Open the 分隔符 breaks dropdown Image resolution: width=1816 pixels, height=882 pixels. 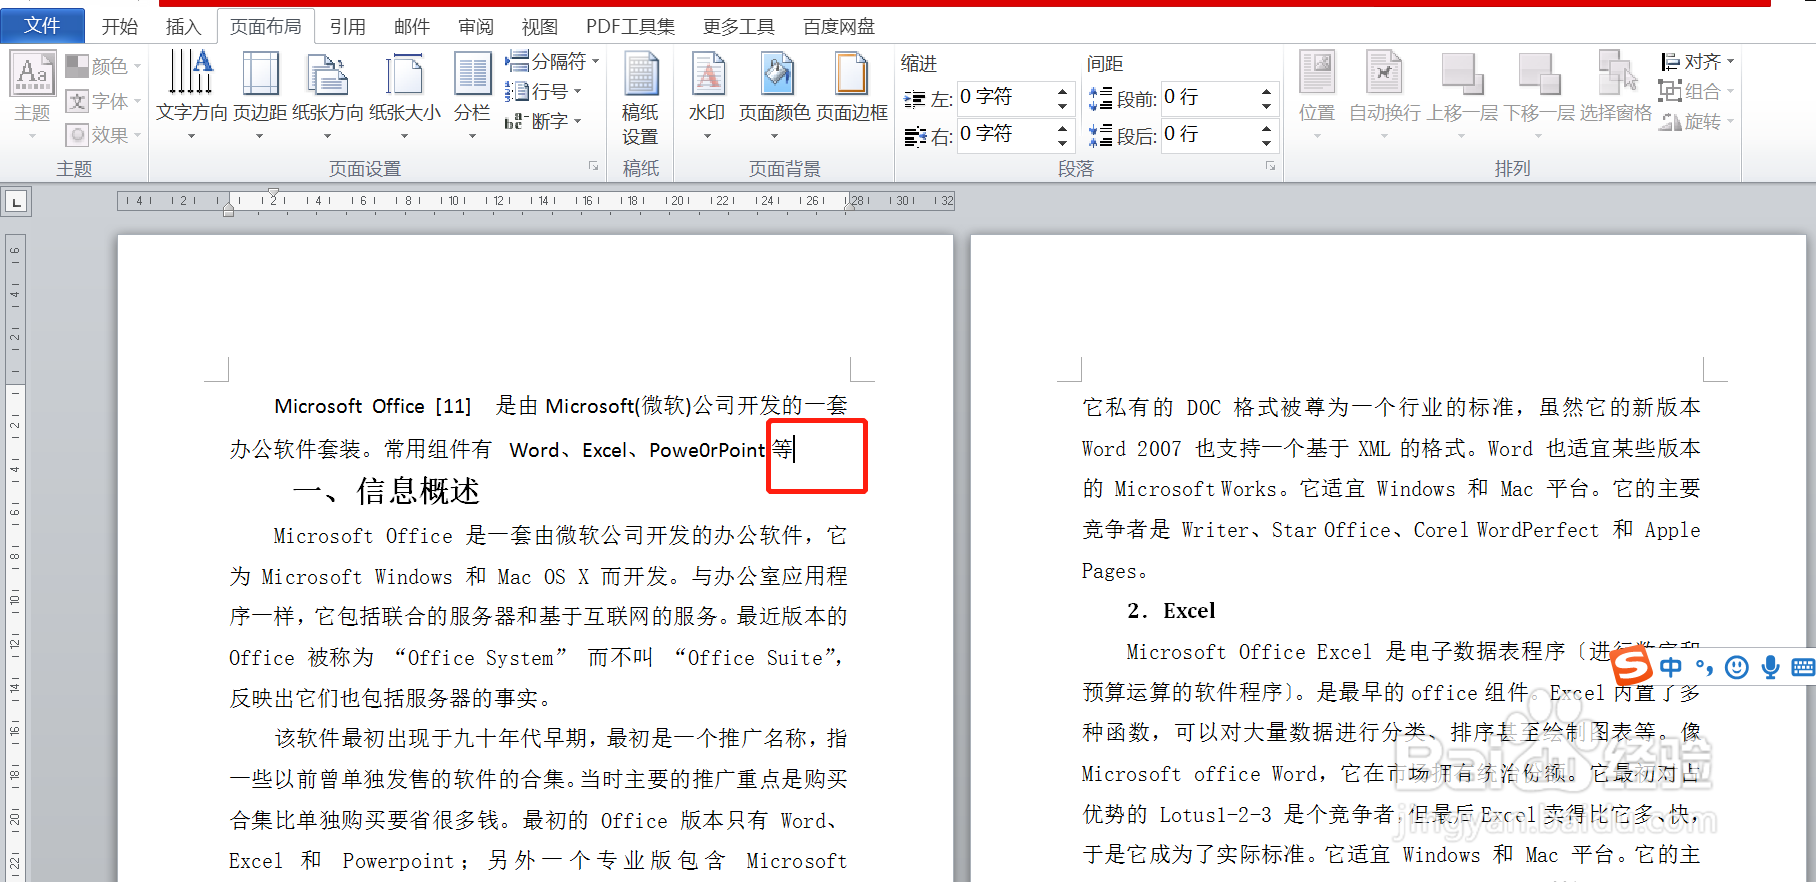(x=552, y=61)
